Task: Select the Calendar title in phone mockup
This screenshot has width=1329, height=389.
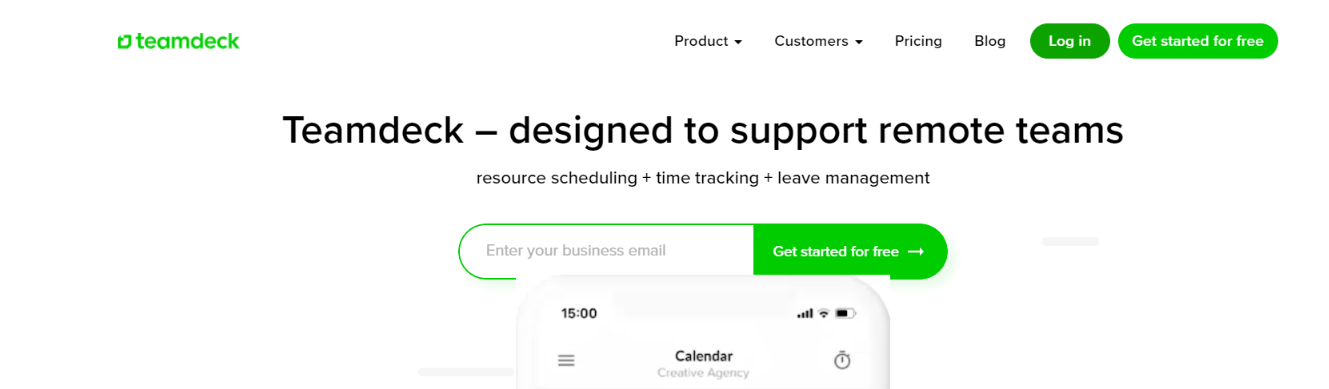Action: coord(704,356)
